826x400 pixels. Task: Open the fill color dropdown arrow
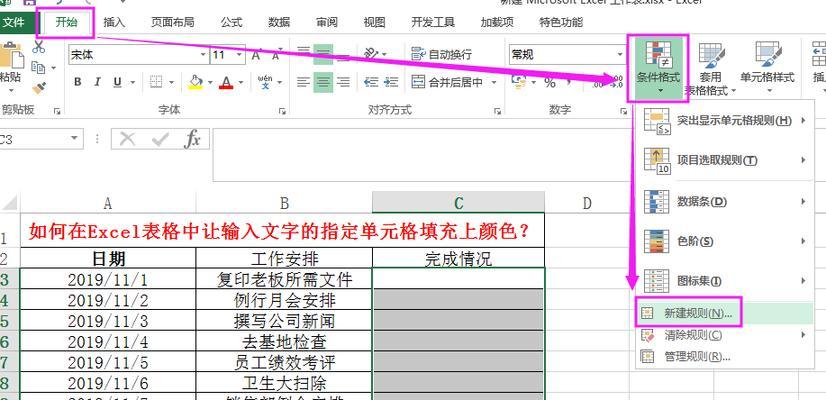(210, 83)
